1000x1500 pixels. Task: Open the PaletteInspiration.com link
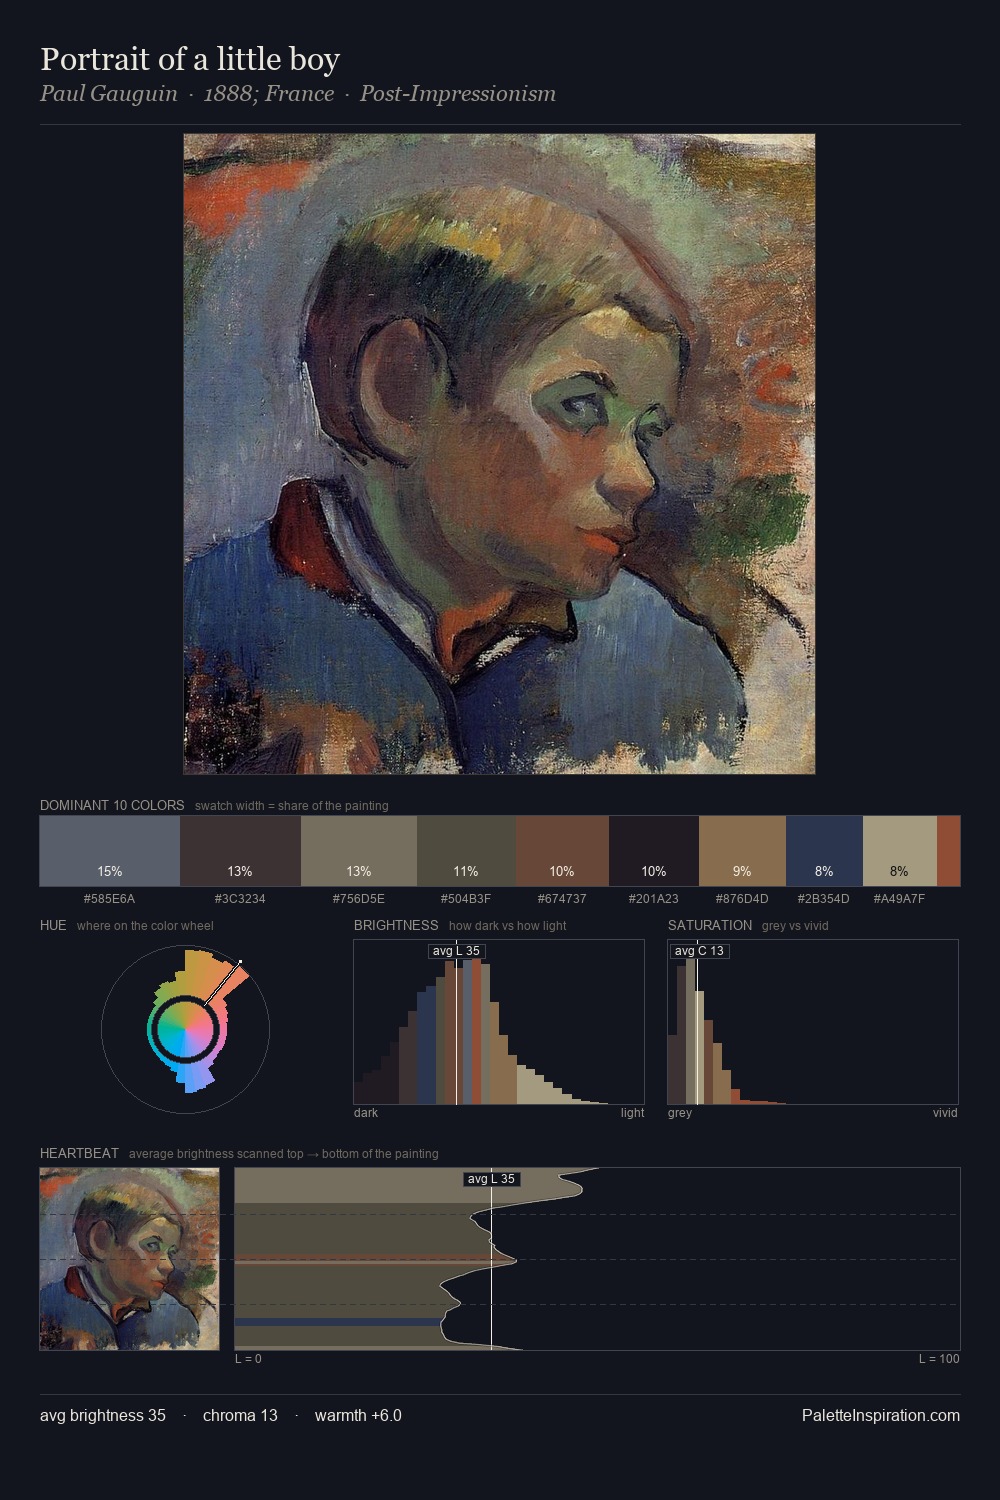[881, 1415]
